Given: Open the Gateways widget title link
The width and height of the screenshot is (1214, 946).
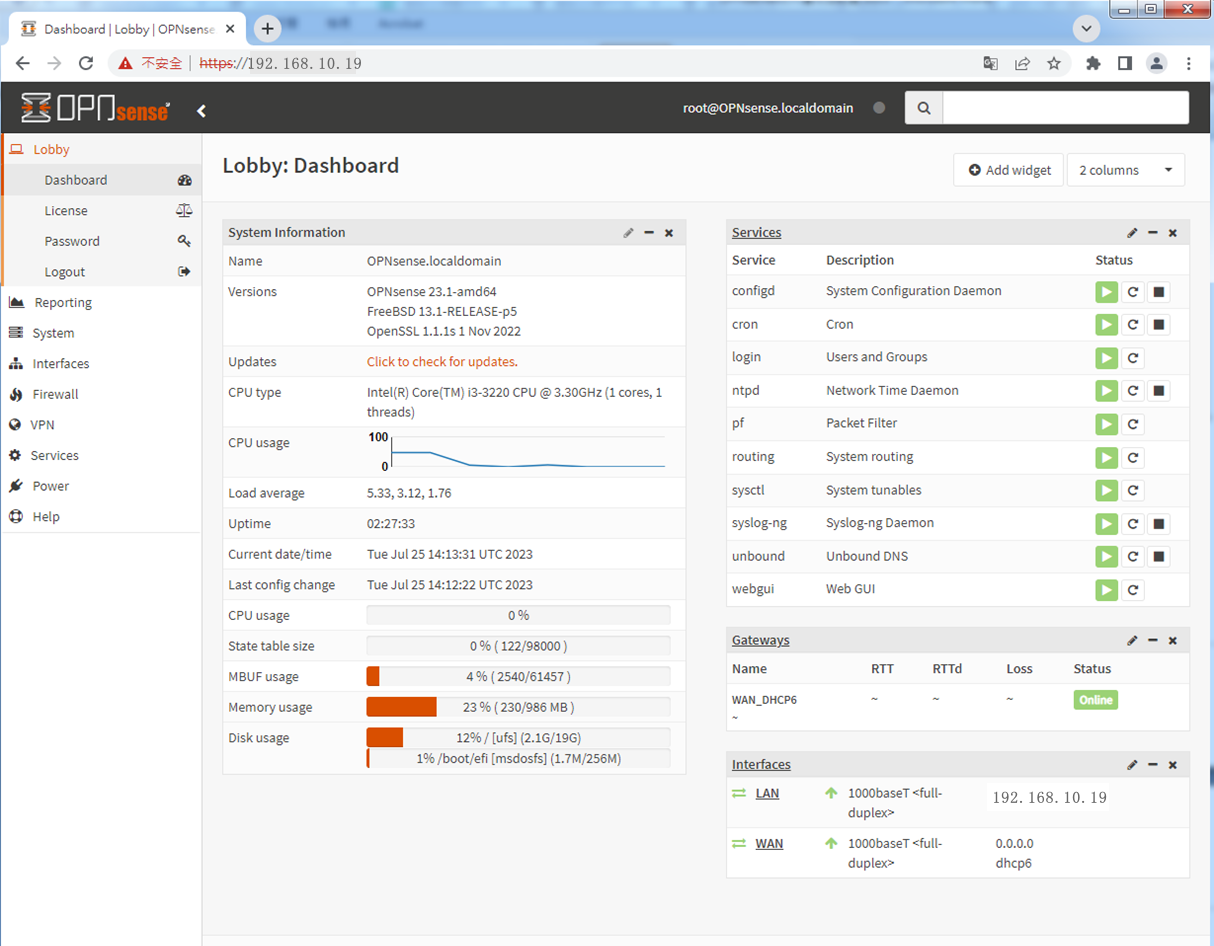Looking at the screenshot, I should (760, 641).
